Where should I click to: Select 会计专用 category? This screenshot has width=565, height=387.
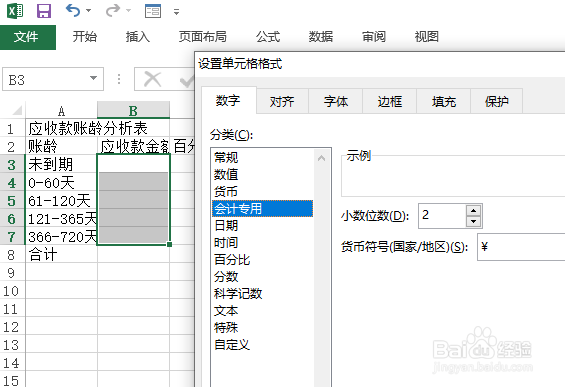click(x=262, y=208)
